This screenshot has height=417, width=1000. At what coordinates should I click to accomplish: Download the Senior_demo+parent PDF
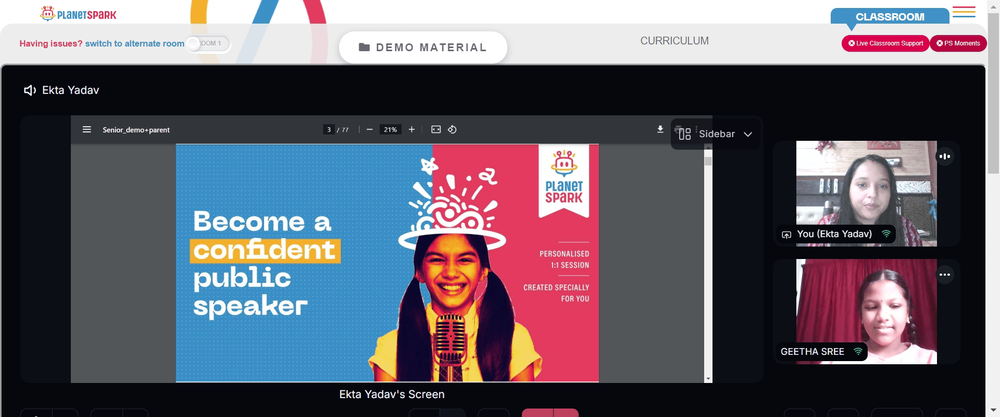660,129
